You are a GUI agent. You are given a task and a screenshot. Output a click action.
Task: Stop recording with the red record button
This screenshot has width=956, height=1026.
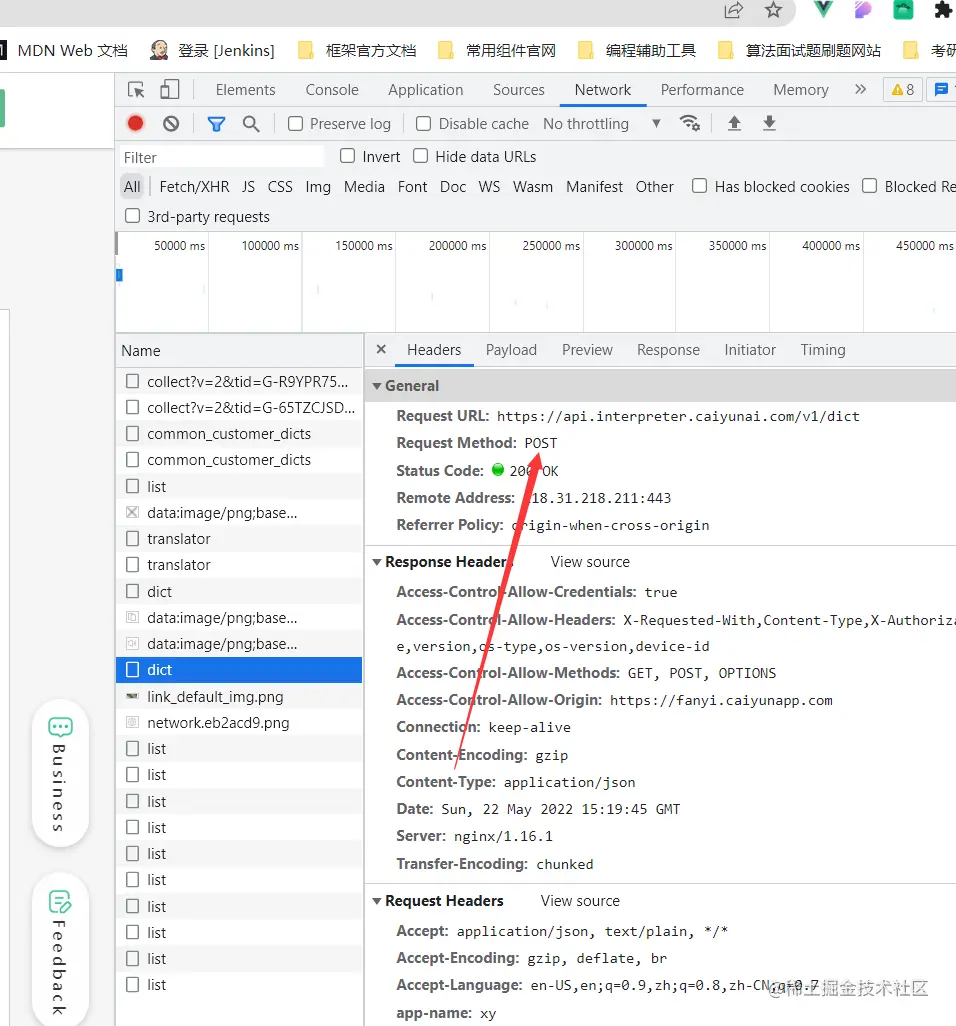pos(135,123)
